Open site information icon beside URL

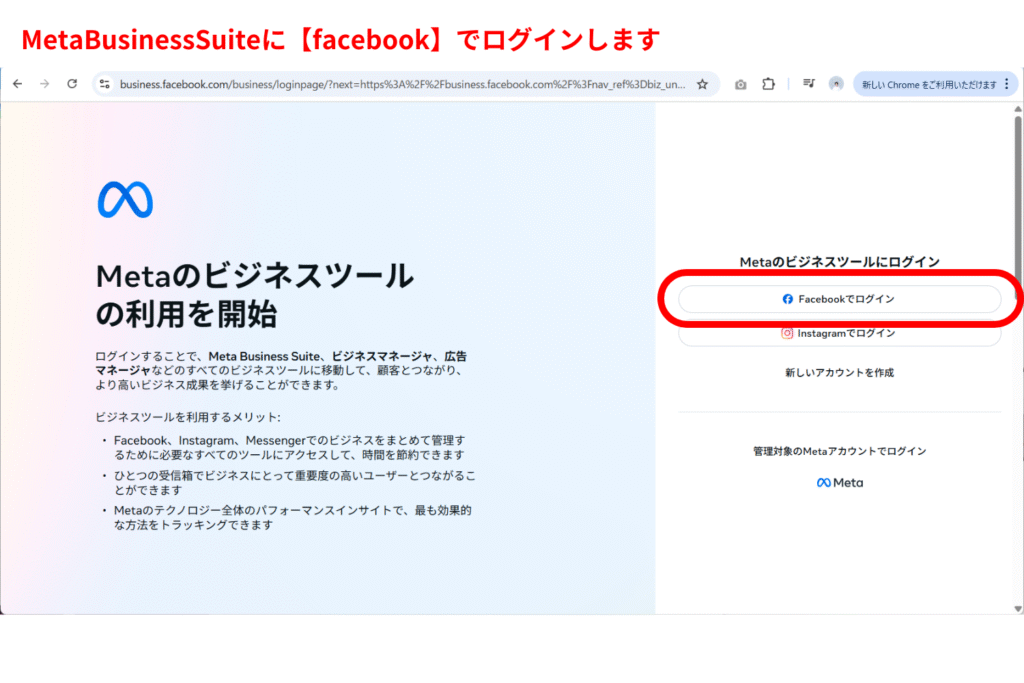point(104,85)
